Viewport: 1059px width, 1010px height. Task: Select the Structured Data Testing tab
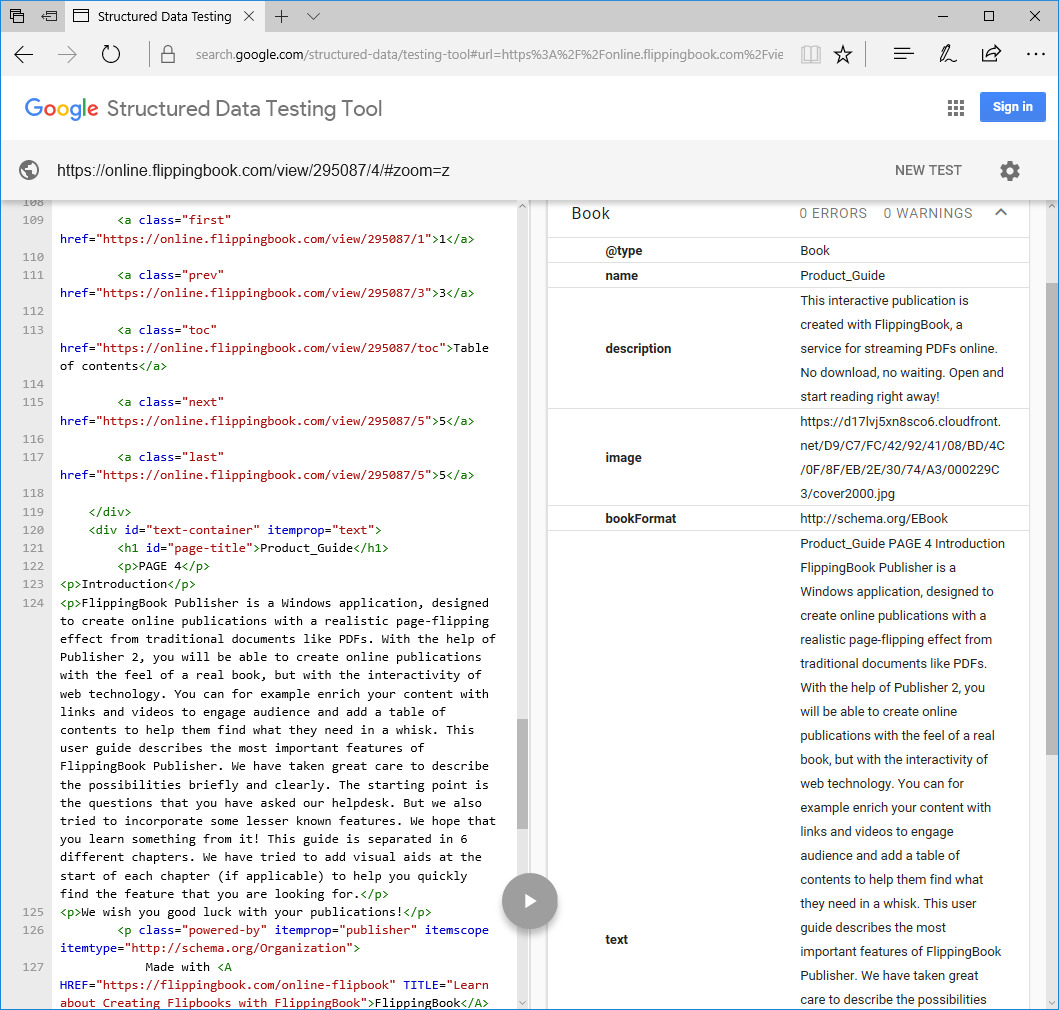[x=164, y=16]
